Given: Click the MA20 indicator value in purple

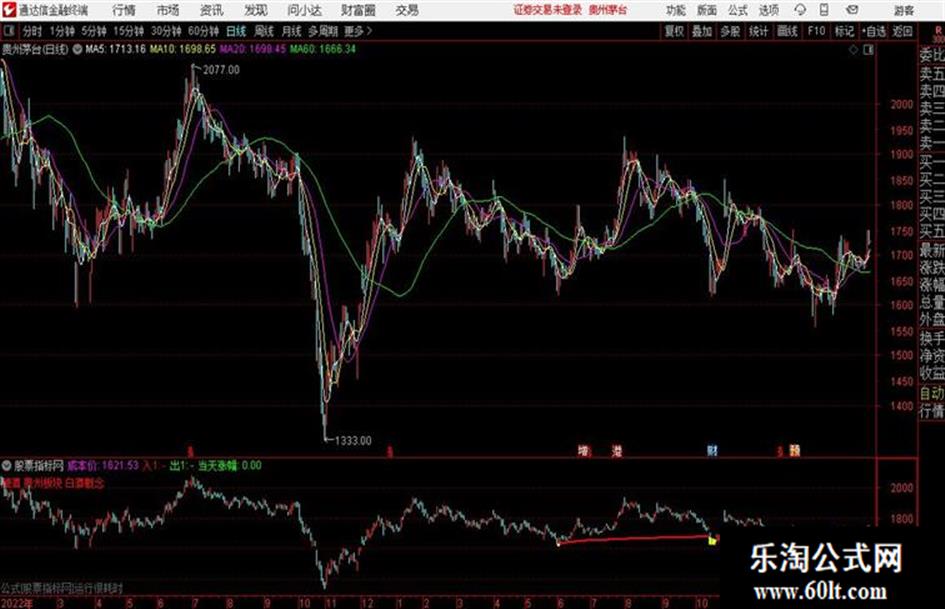Looking at the screenshot, I should [x=253, y=49].
